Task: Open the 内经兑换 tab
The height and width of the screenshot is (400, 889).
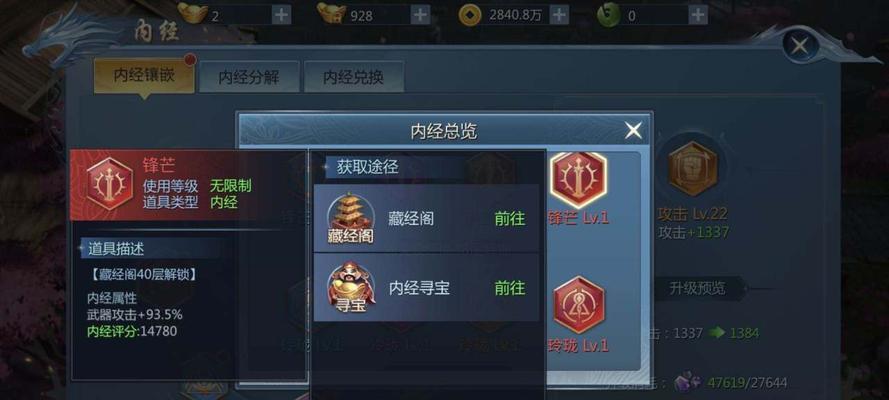Action: (x=354, y=77)
